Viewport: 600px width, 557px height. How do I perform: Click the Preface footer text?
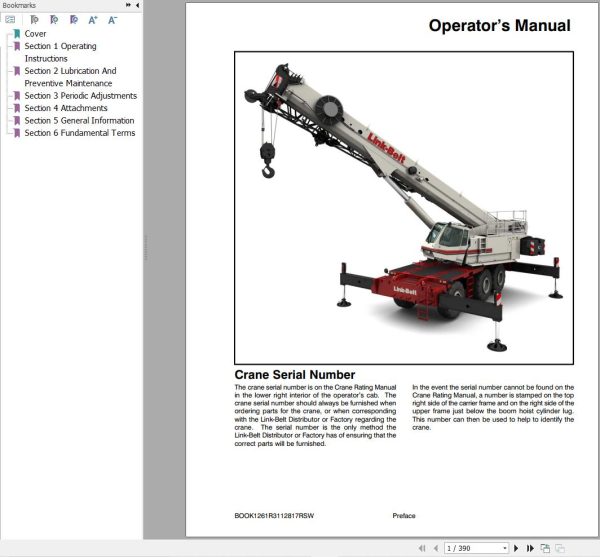coord(404,516)
